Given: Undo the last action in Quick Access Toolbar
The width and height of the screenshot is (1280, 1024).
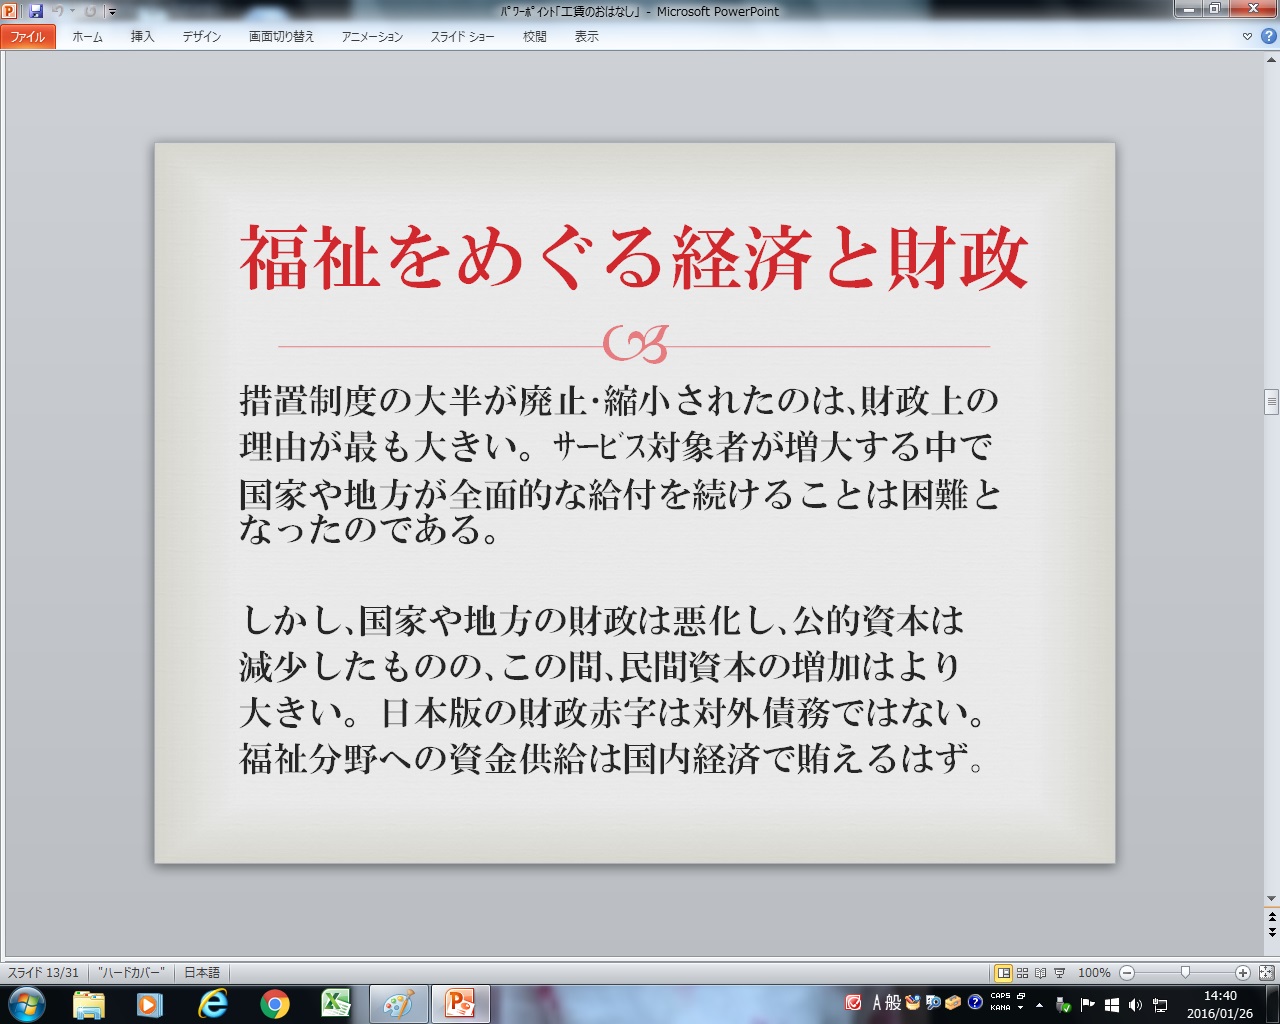Looking at the screenshot, I should point(58,11).
